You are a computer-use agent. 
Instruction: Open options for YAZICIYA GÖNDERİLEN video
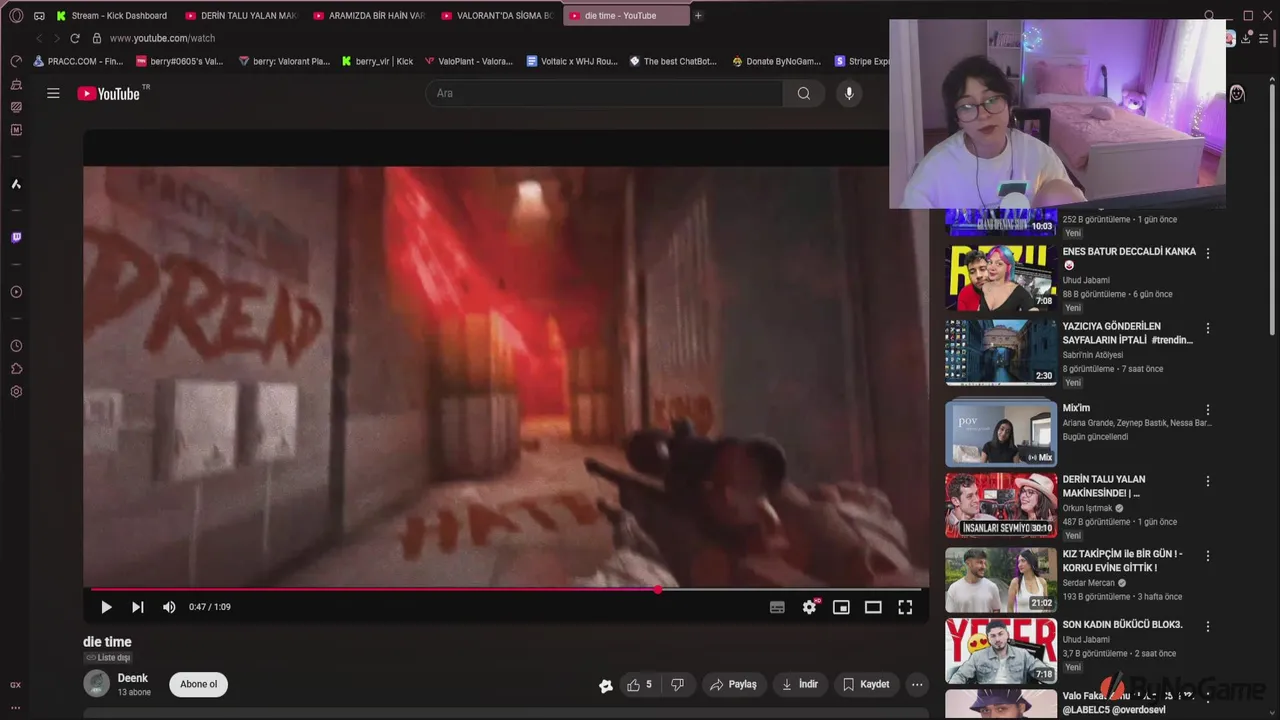(1208, 328)
